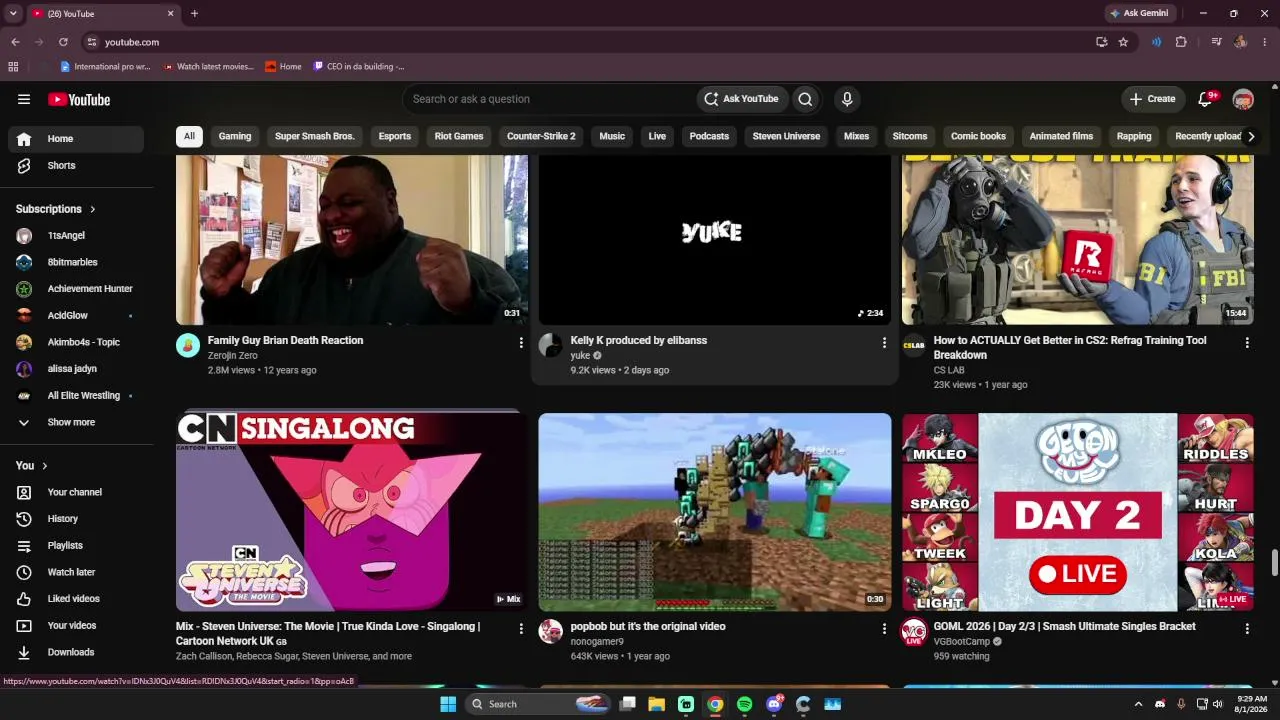
Task: Bookmark this page with the star
Action: [x=1123, y=42]
